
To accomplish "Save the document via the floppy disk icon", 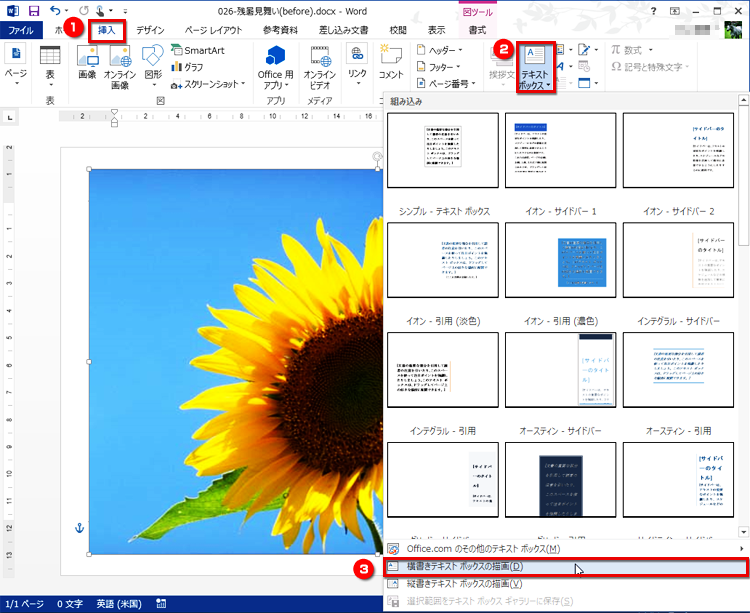I will point(34,11).
